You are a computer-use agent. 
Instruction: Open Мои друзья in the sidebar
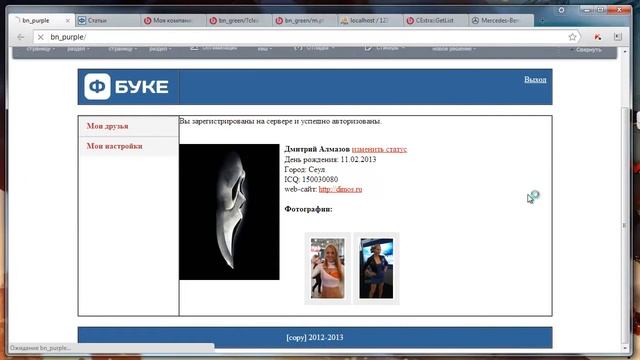click(107, 126)
